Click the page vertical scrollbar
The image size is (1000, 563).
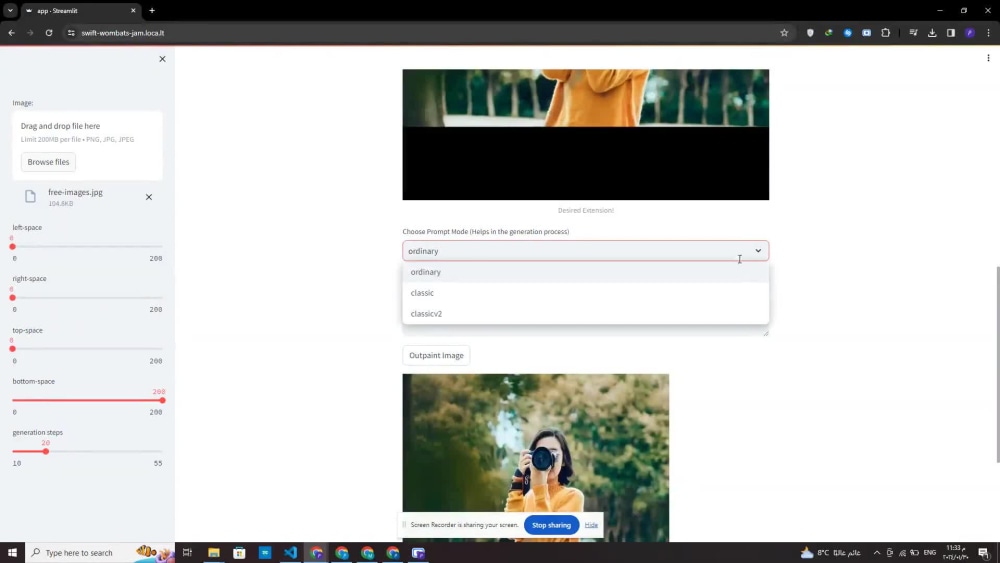(997, 365)
